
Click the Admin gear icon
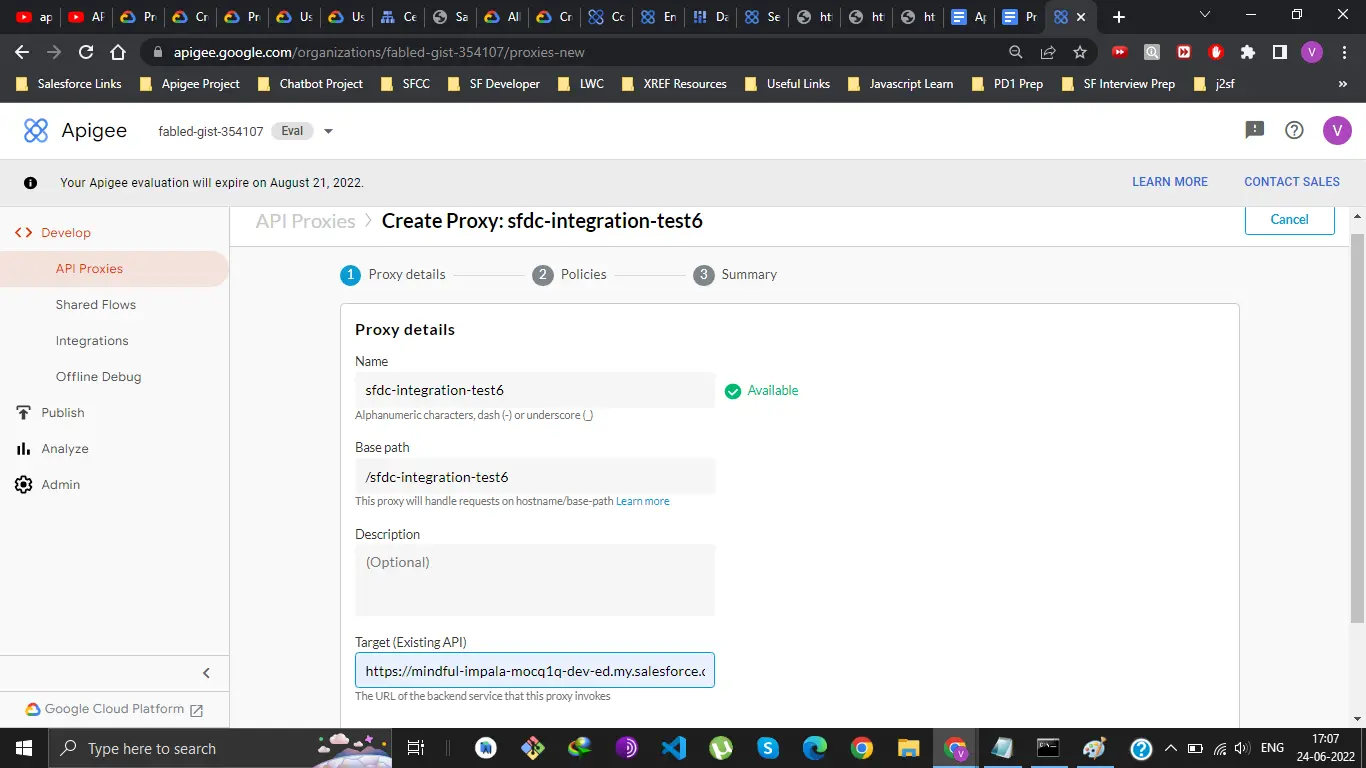coord(23,485)
